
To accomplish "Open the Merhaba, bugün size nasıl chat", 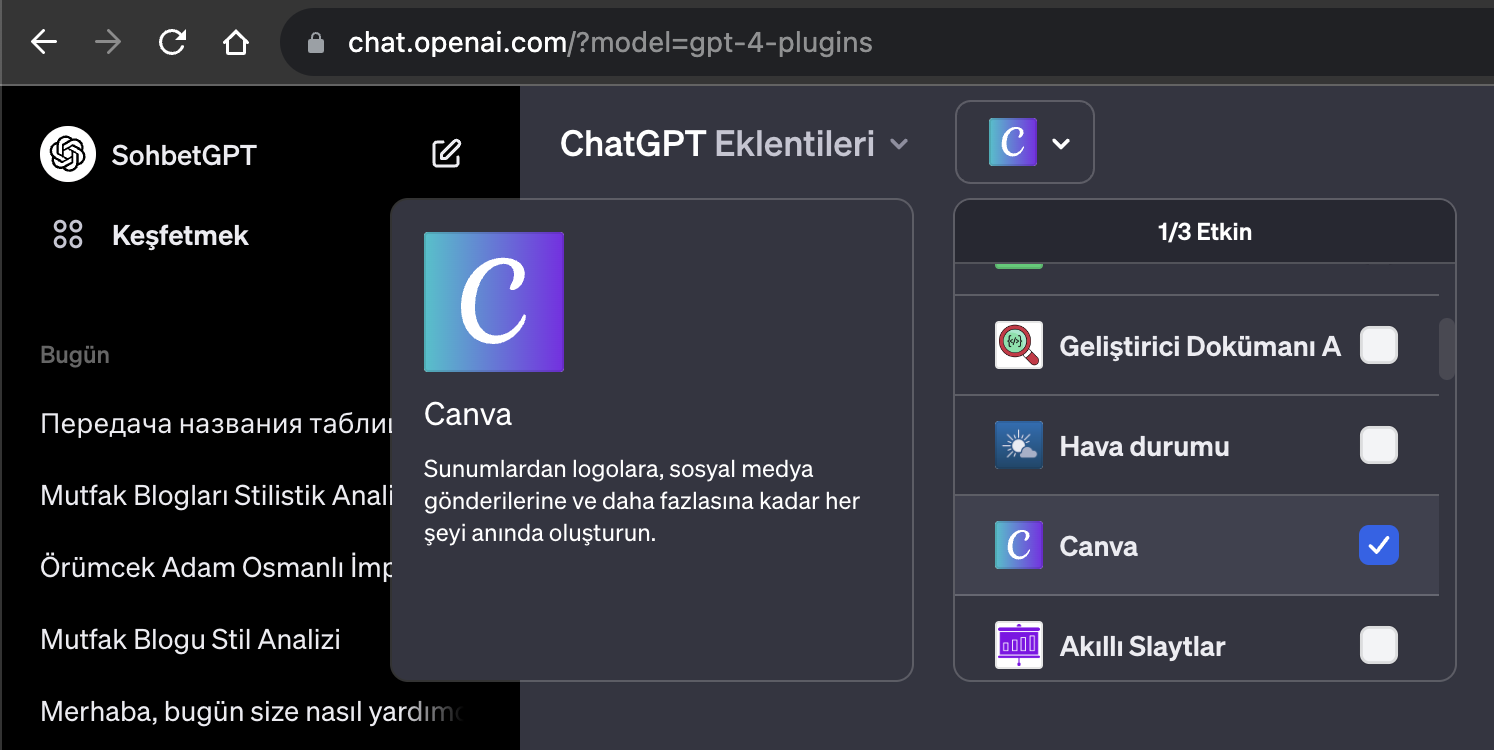I will tap(253, 711).
